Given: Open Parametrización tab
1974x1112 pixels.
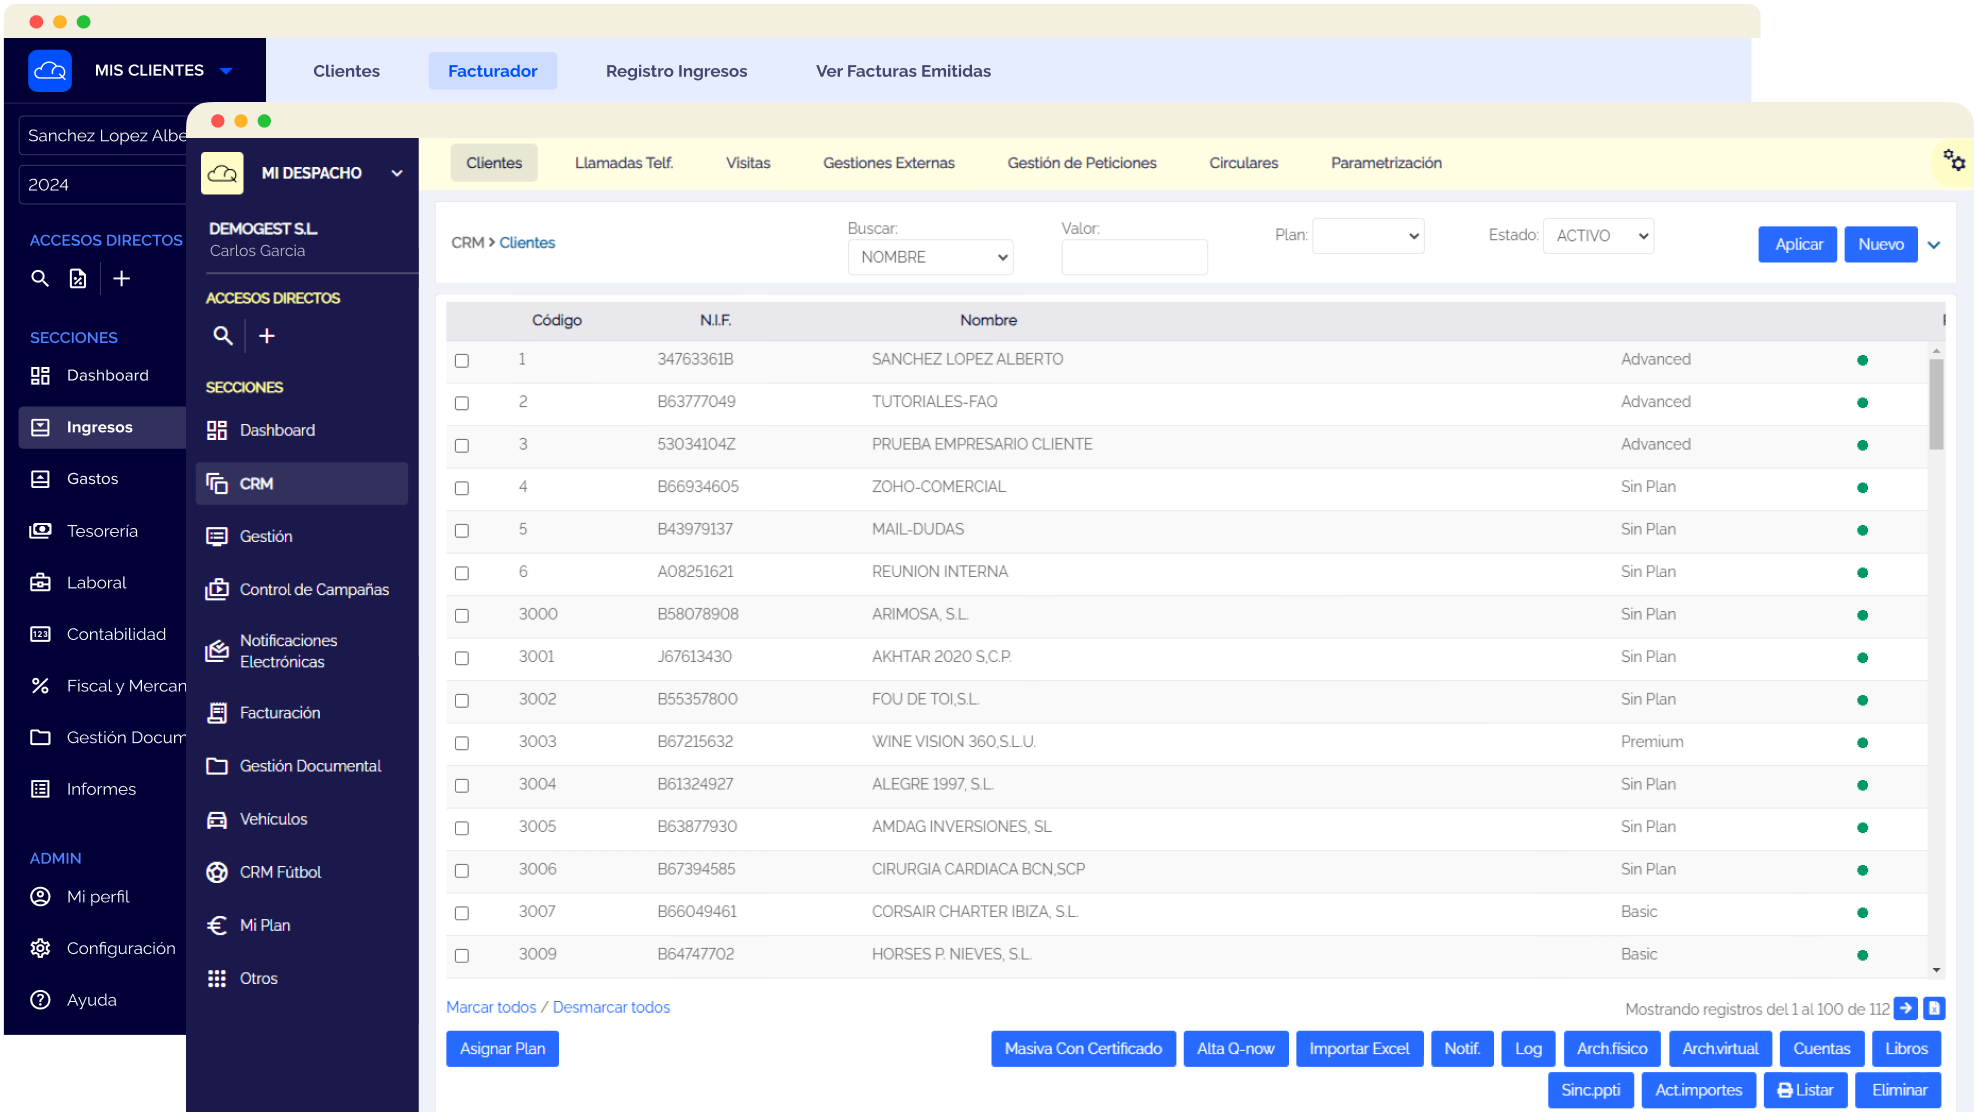Looking at the screenshot, I should (x=1386, y=163).
